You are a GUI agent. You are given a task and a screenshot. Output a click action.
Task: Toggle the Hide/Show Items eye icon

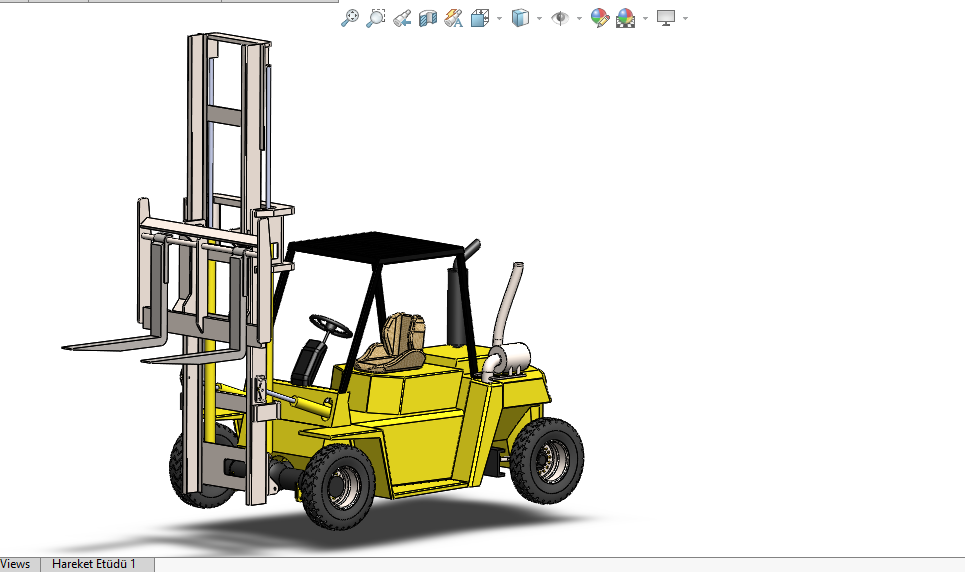pos(560,17)
